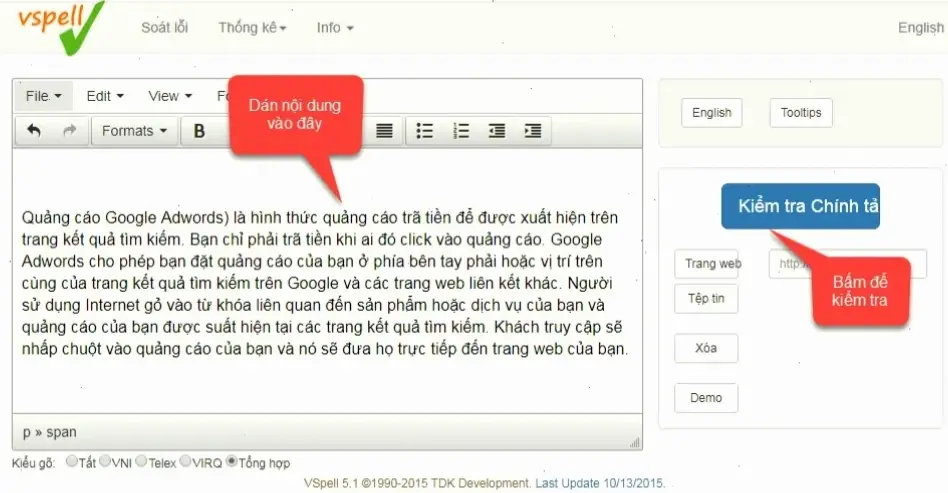
Task: Insert a numbered list
Action: click(x=461, y=131)
